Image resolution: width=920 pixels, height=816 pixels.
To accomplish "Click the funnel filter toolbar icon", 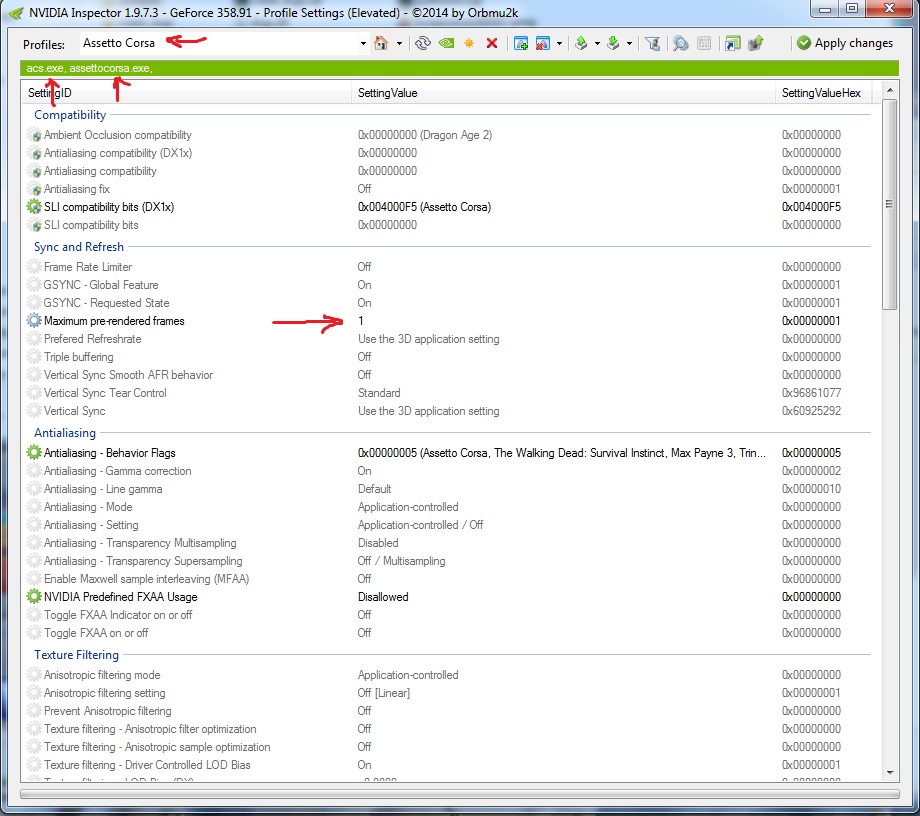I will tap(652, 43).
